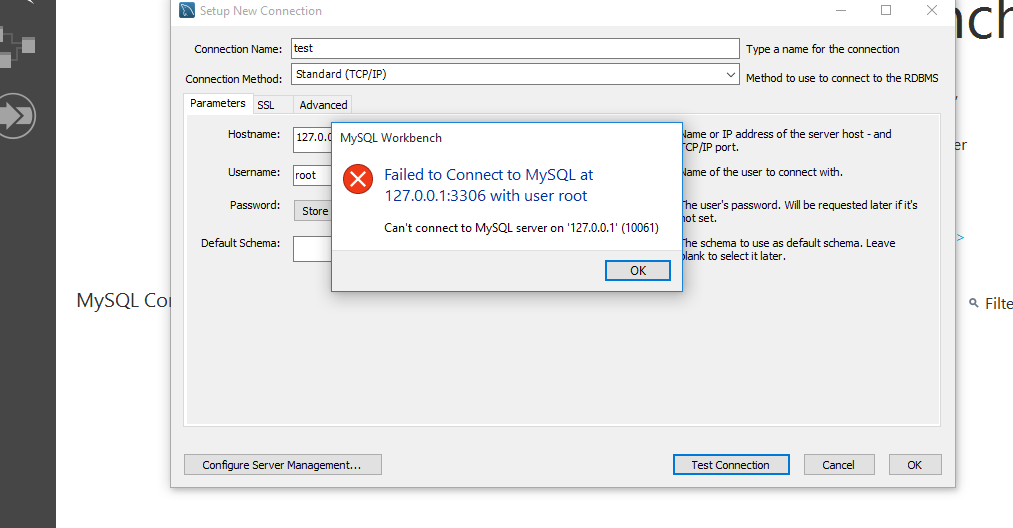Expand the Connection Method dropdown arrow
Image resolution: width=1013 pixels, height=528 pixels.
tap(731, 75)
